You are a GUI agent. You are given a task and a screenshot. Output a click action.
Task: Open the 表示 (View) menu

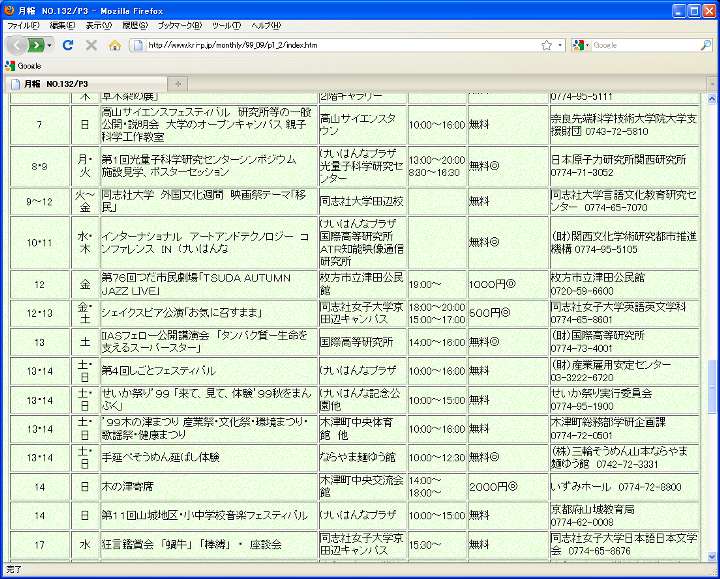pos(100,25)
